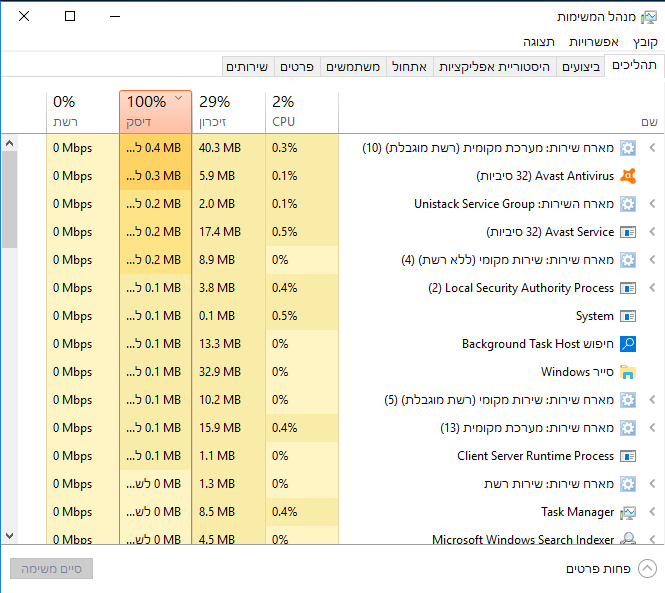Screen dimensions: 665x593
Task: Click the Unistack Service Group gear icon
Action: (628, 204)
